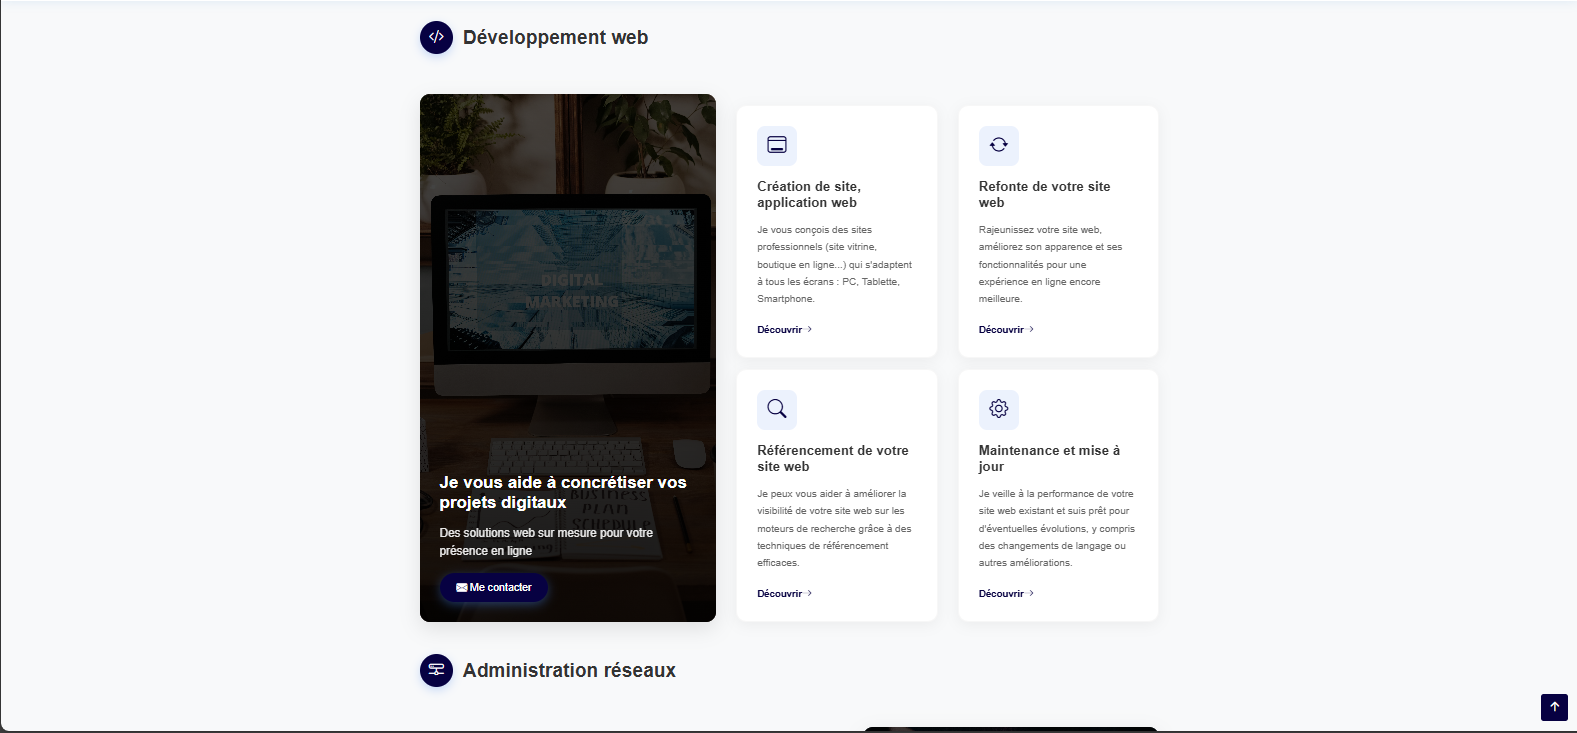Select the 'Refonte de votre site web' title
Image resolution: width=1577 pixels, height=733 pixels.
(1044, 194)
